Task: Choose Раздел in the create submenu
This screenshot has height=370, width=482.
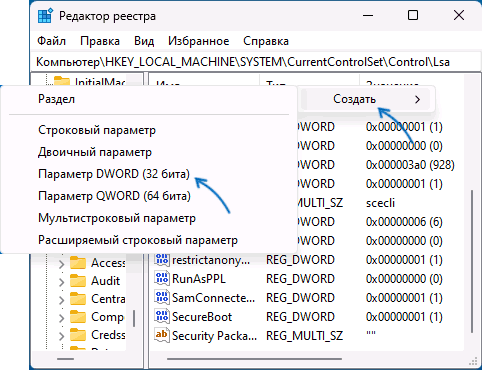Action: [149, 99]
